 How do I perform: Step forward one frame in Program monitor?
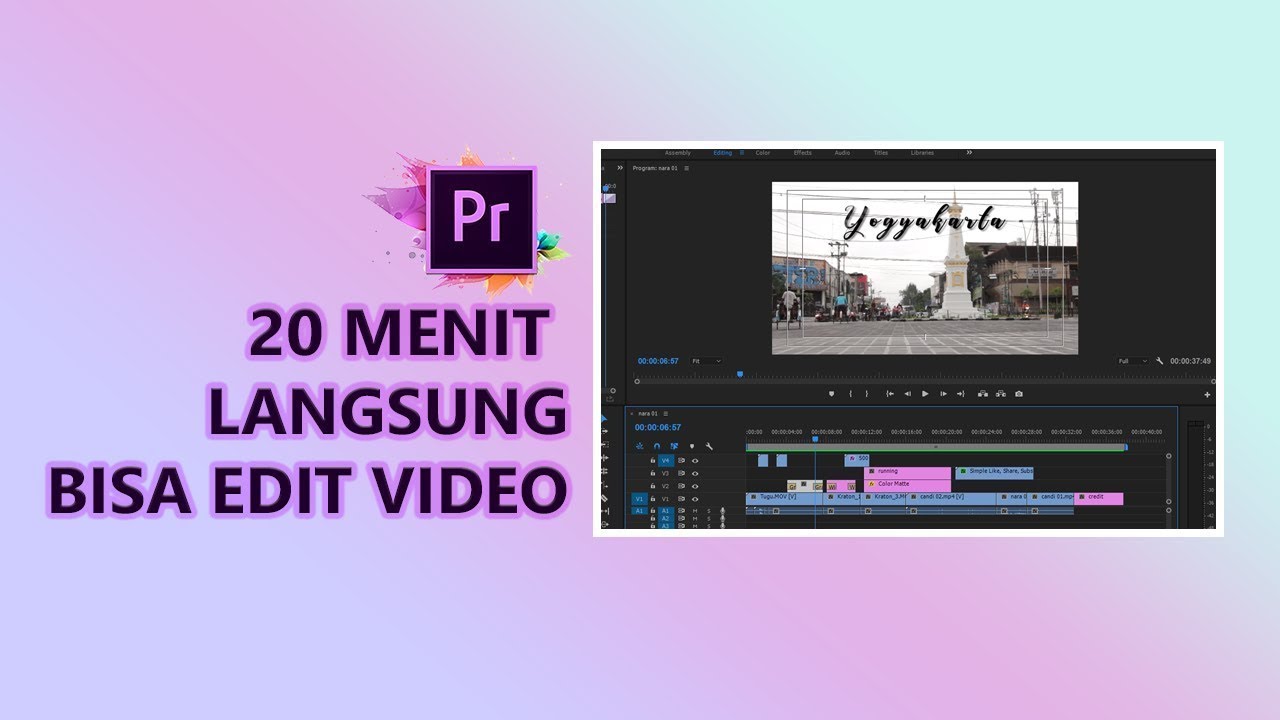coord(943,394)
